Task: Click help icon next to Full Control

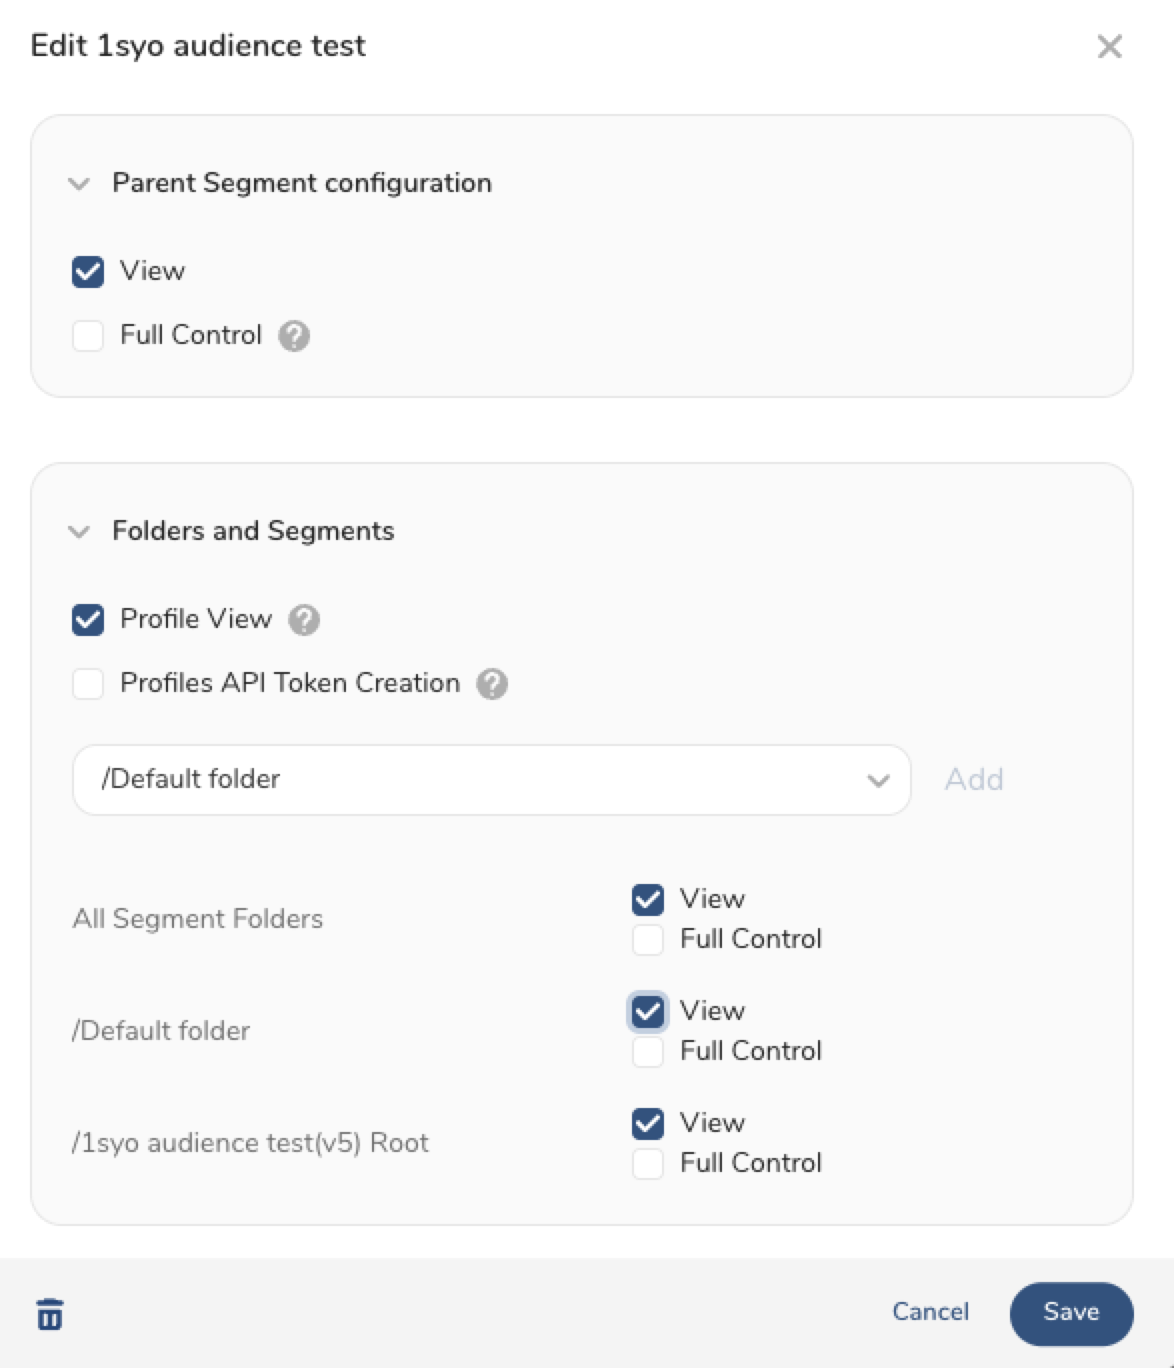Action: (294, 336)
